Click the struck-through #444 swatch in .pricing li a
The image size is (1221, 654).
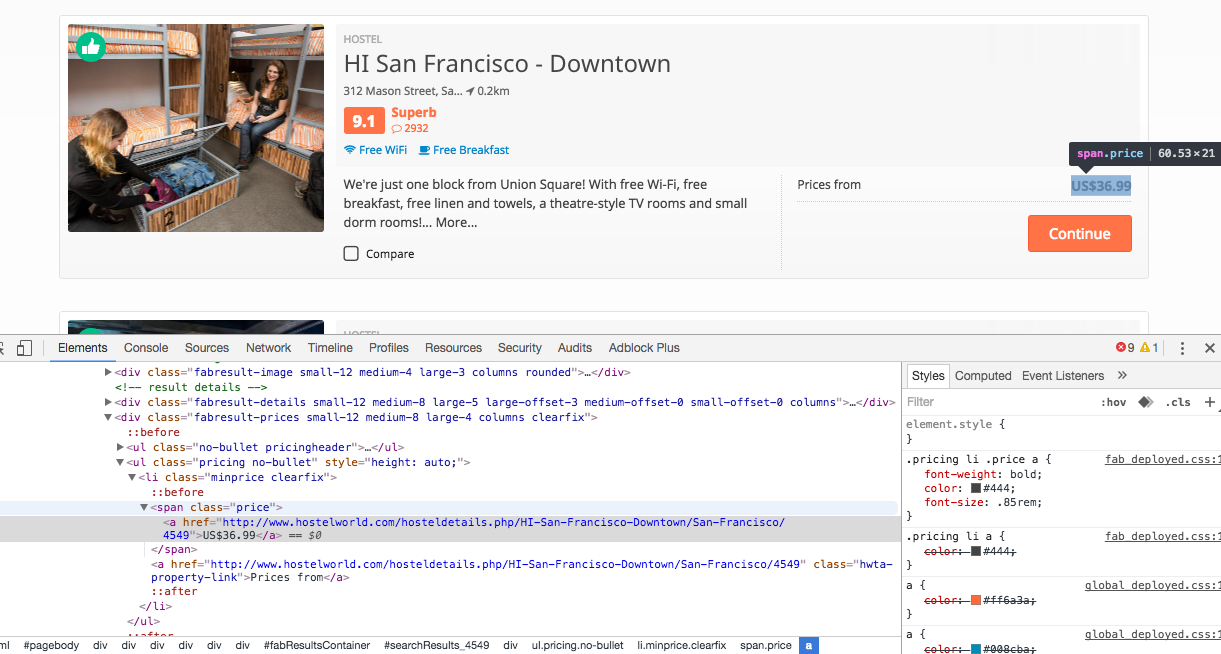coord(976,552)
